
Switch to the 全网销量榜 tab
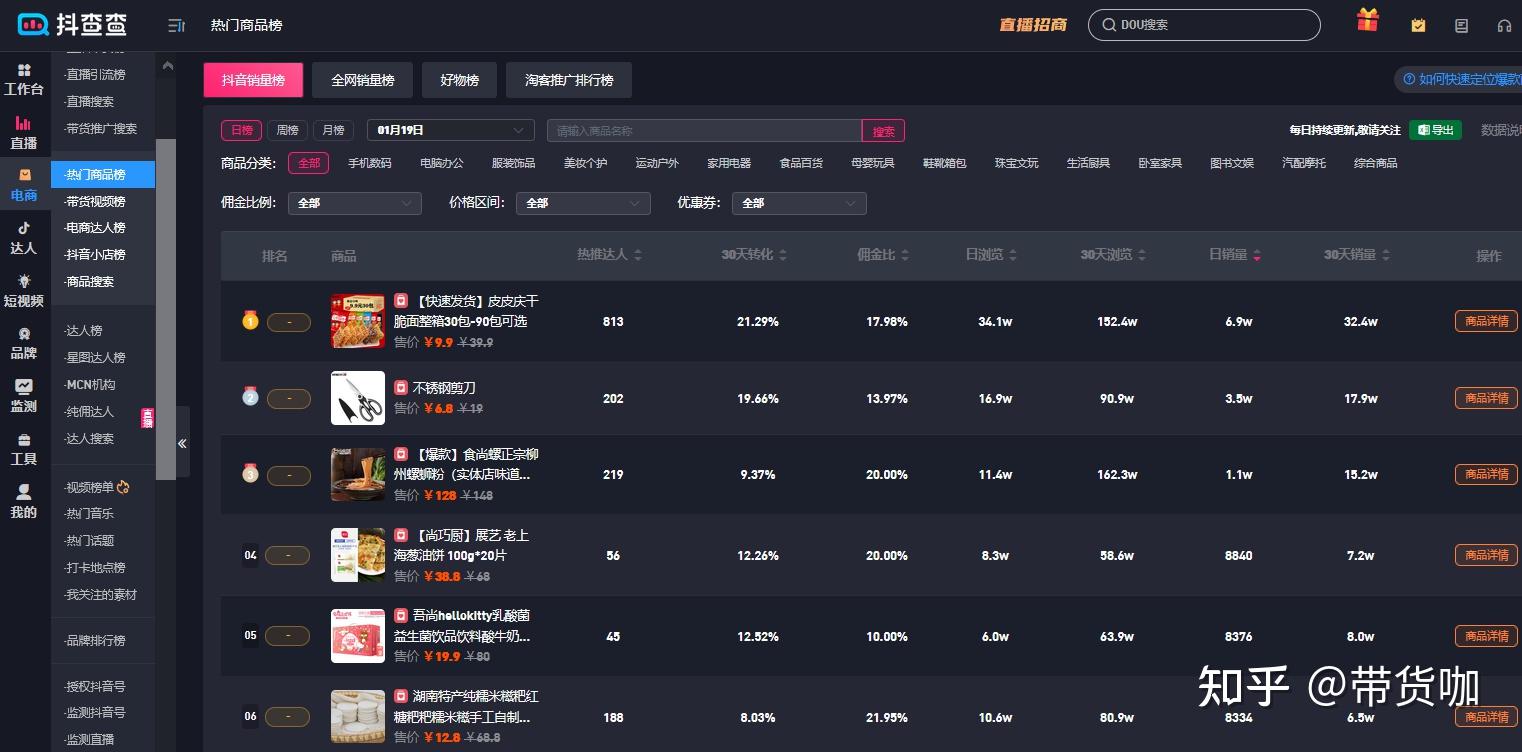(363, 80)
